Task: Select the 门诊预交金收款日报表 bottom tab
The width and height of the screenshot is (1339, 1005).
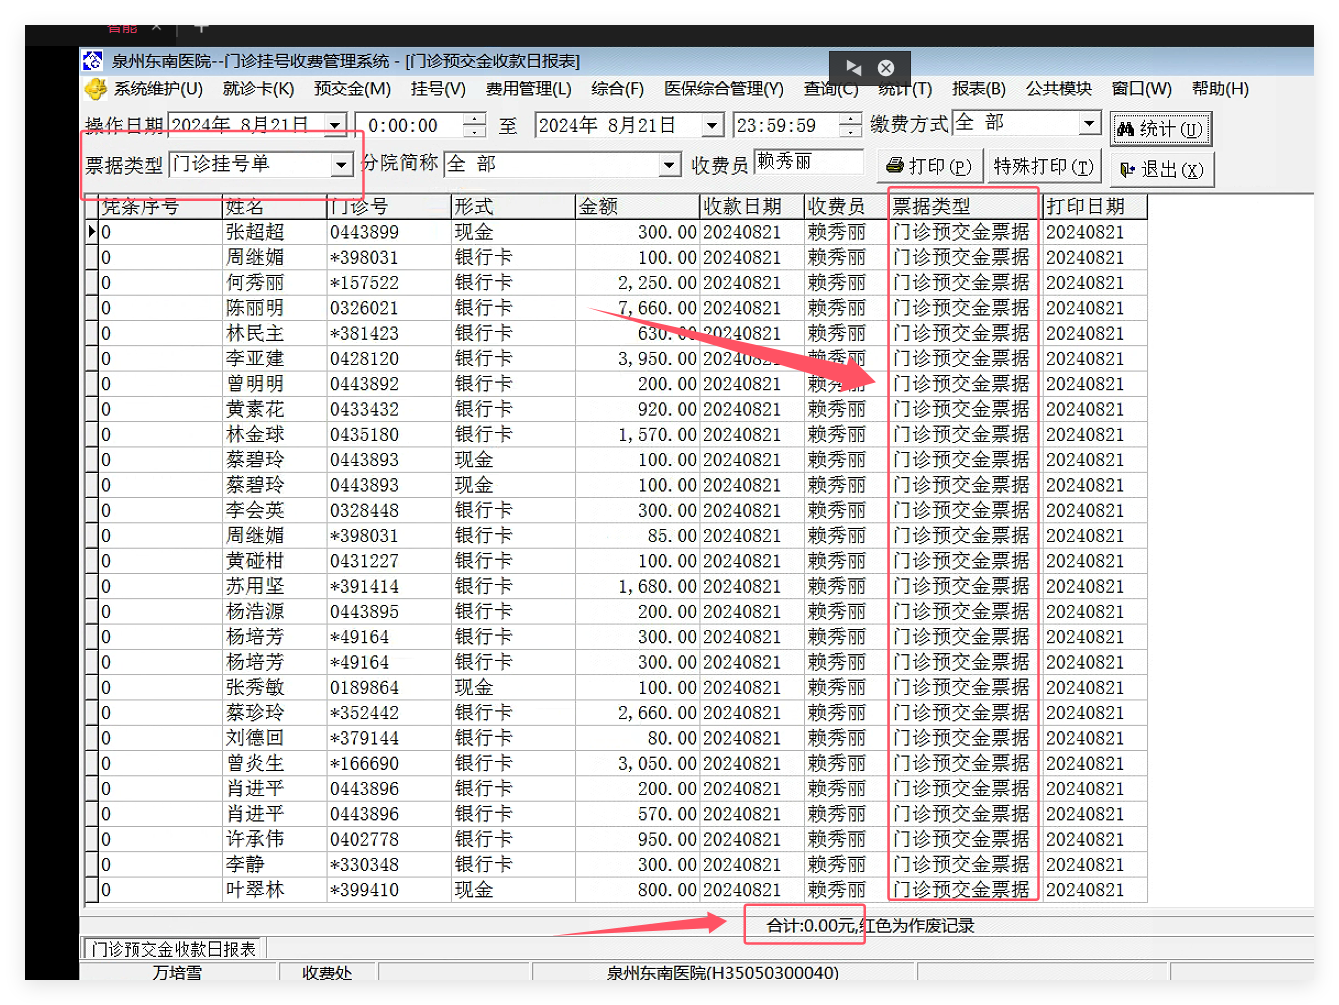Action: point(174,949)
